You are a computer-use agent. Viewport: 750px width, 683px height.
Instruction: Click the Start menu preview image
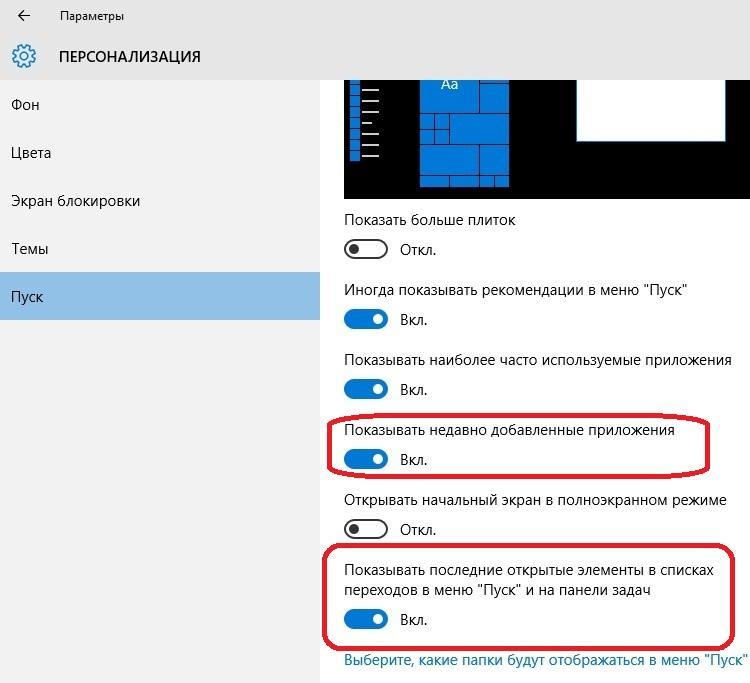547,139
